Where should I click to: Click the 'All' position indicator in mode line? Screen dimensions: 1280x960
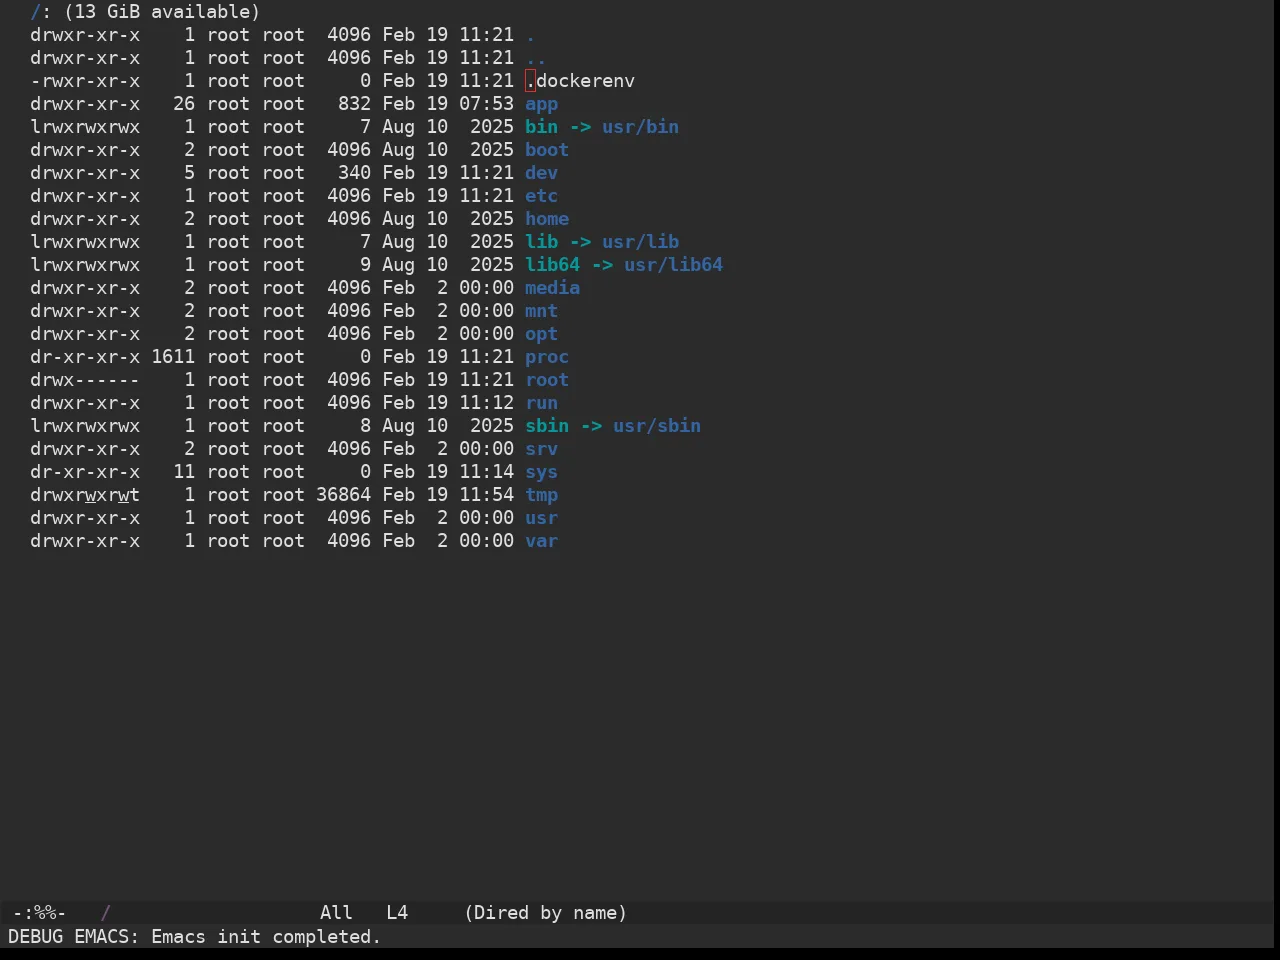point(336,913)
